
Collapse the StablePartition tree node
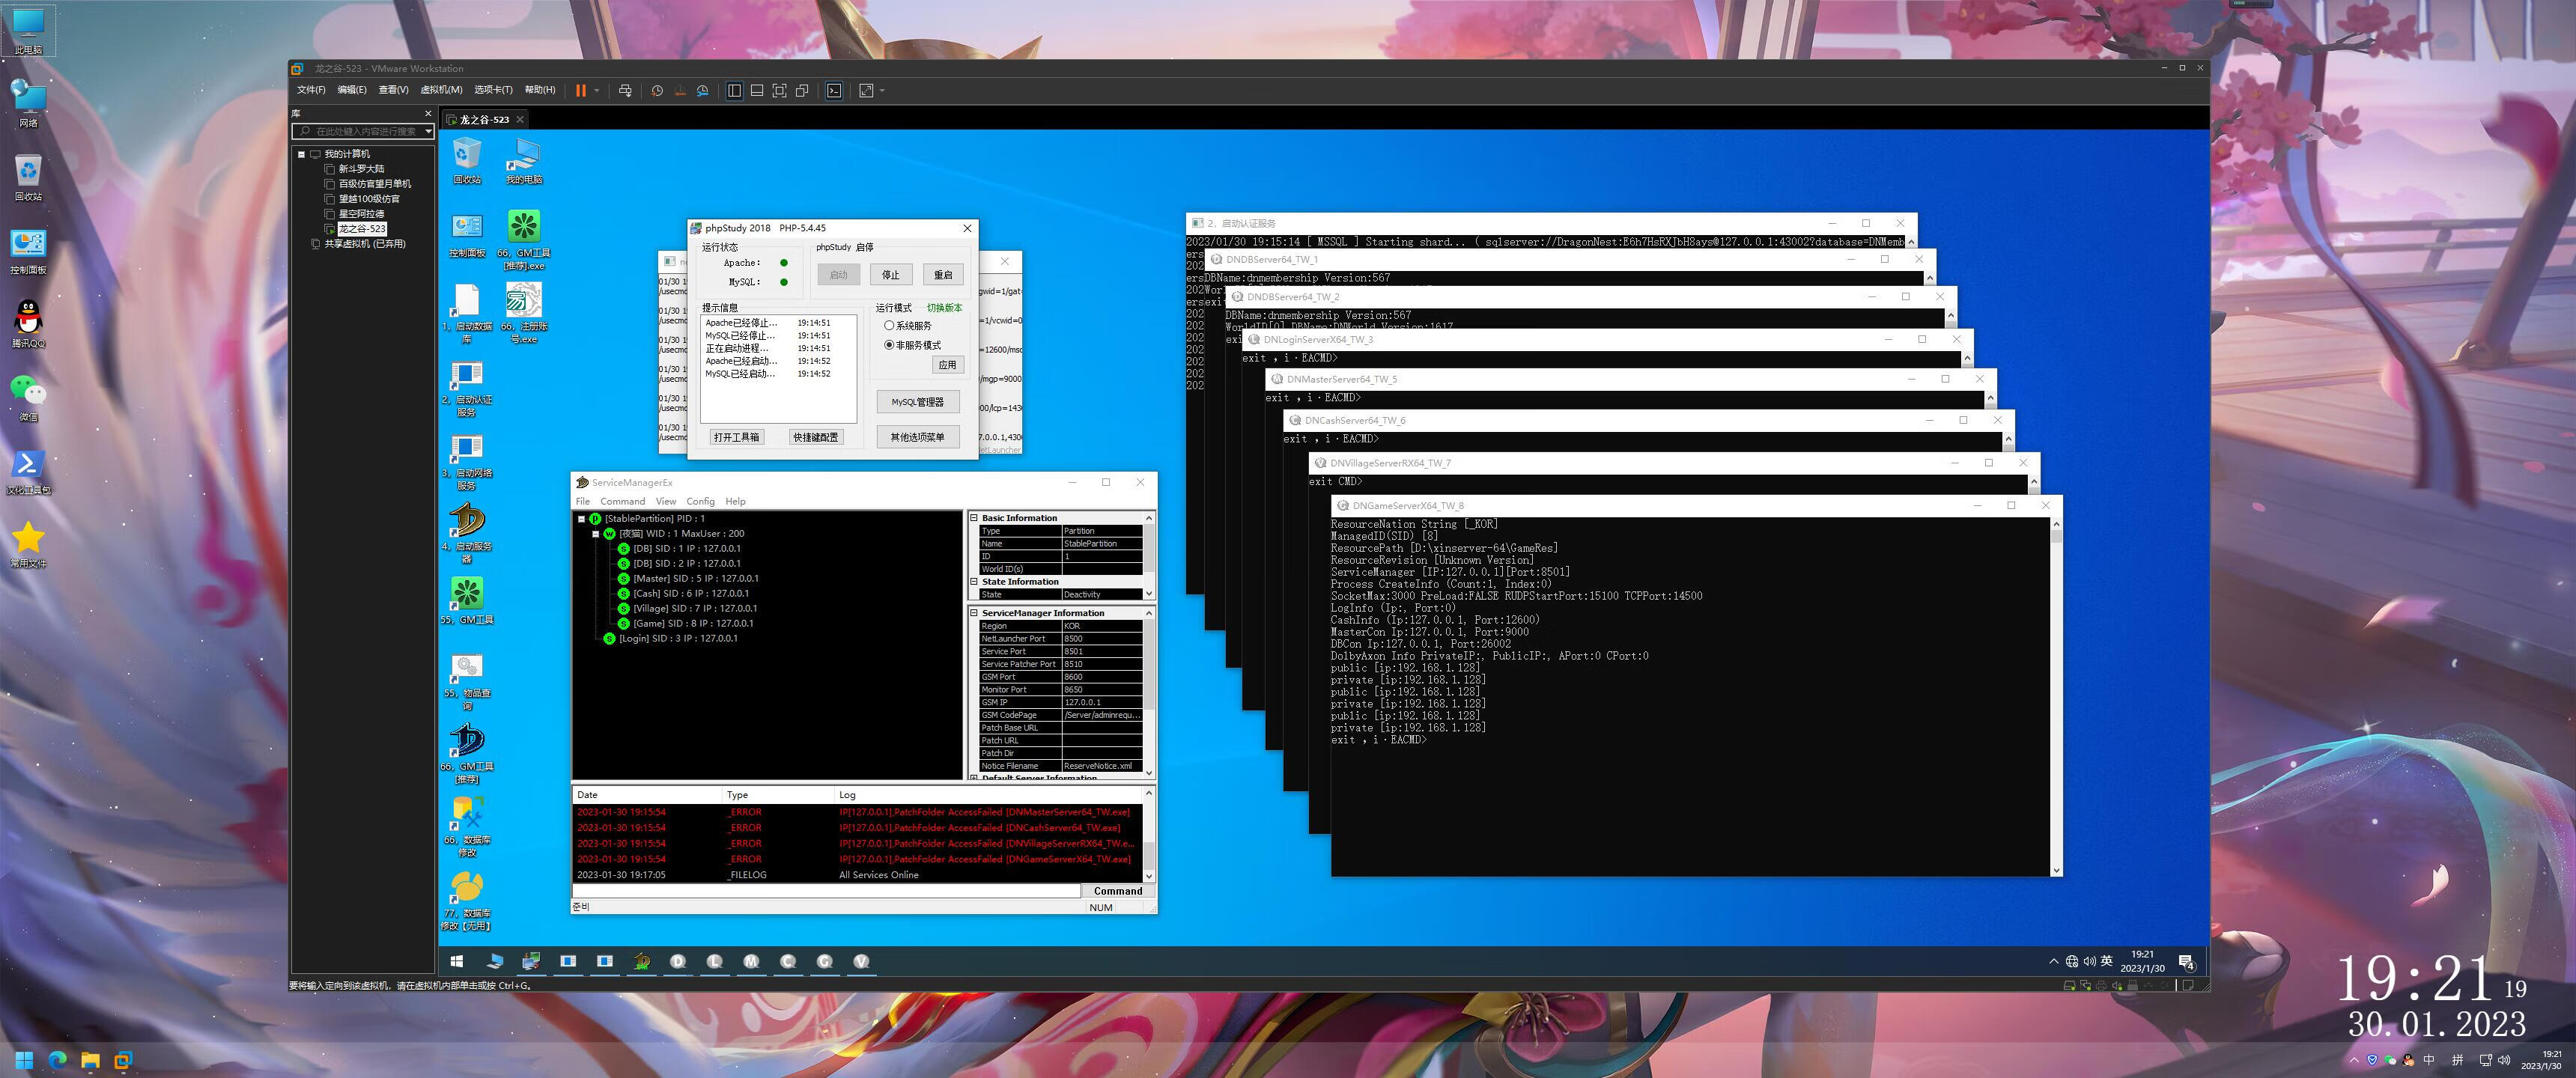tap(581, 519)
